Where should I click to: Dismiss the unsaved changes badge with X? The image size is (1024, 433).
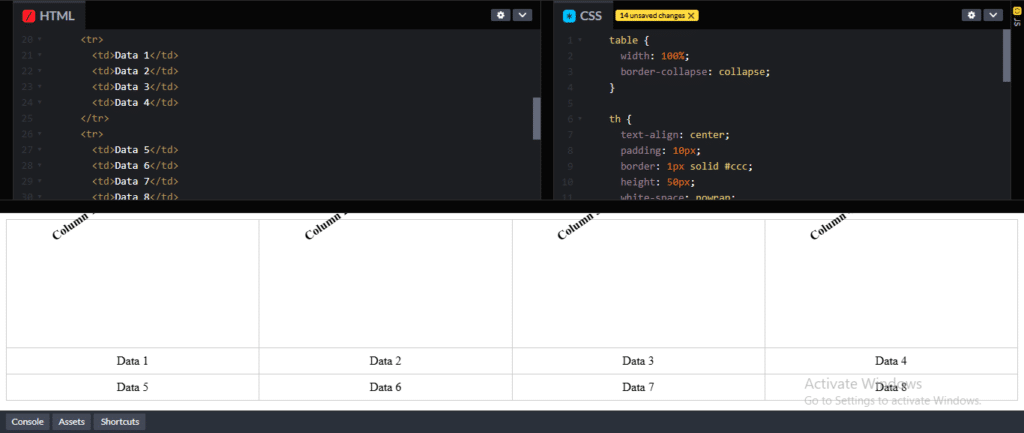click(x=691, y=16)
